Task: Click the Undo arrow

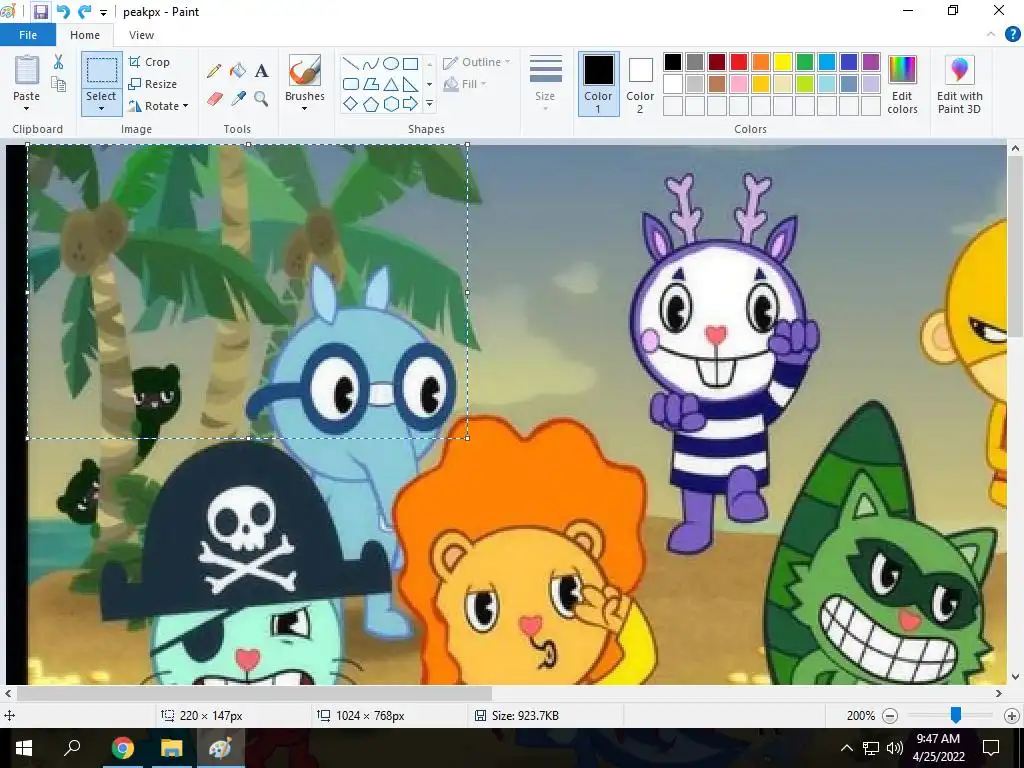Action: [x=63, y=12]
